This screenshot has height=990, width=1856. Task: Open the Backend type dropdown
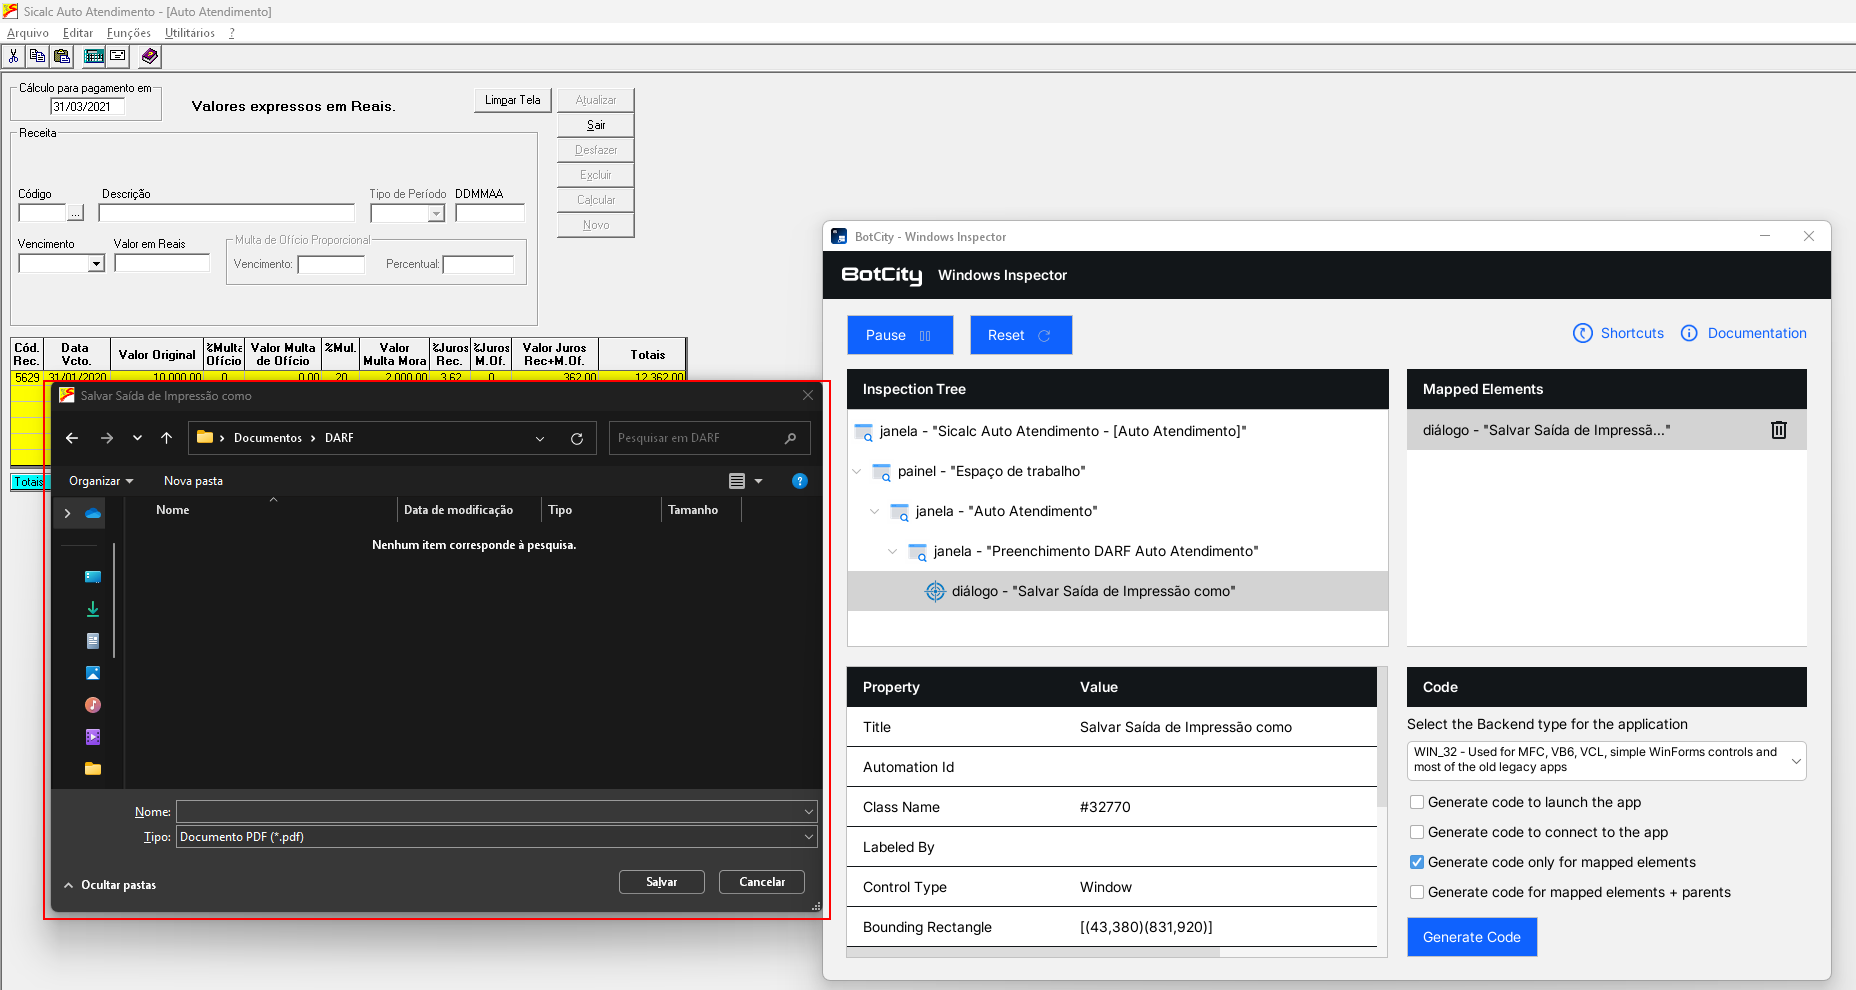point(1605,760)
